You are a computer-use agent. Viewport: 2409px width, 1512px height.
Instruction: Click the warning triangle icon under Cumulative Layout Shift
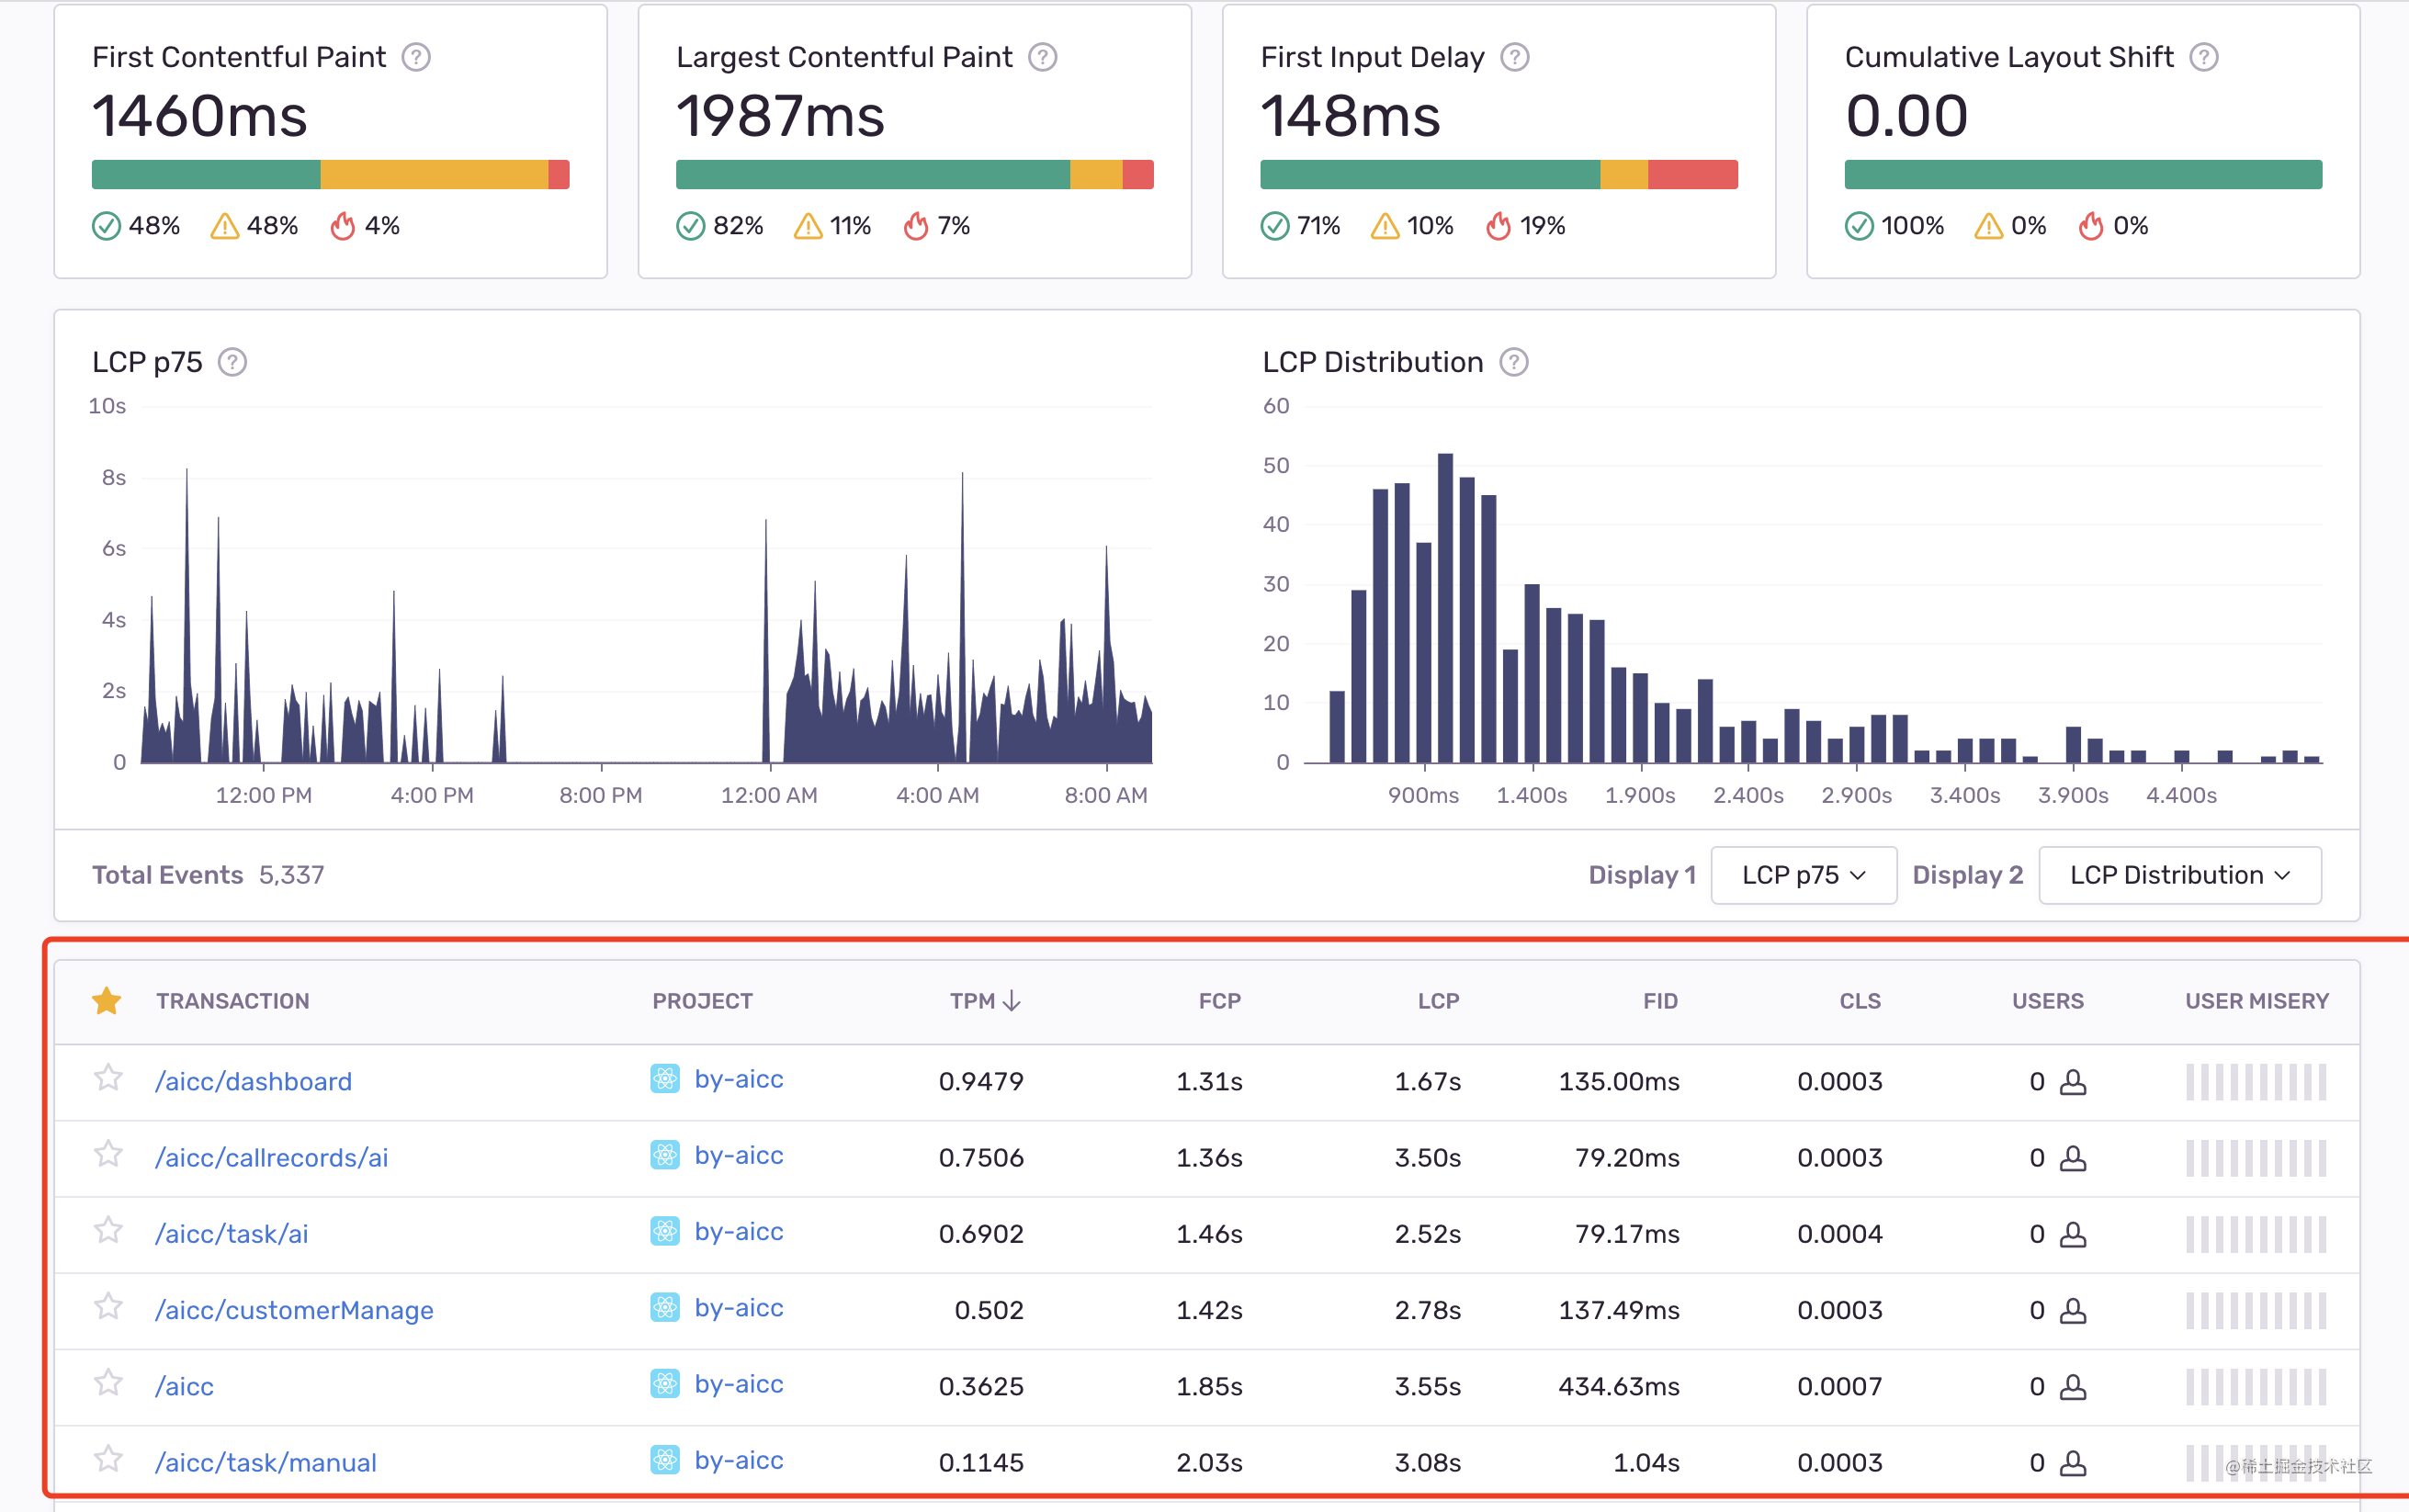[x=1989, y=227]
